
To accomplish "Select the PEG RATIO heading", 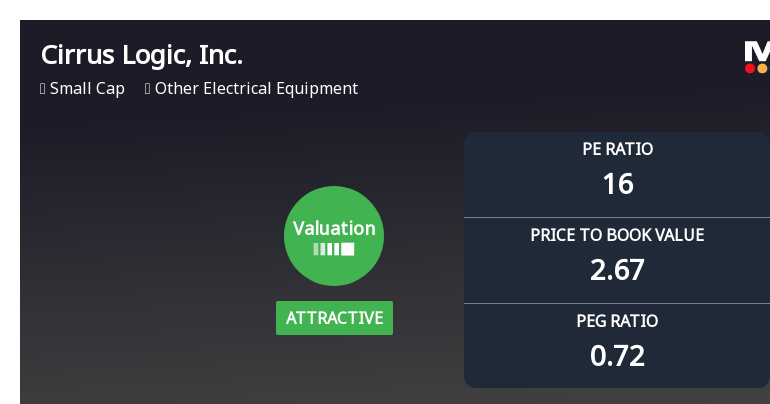I will coord(617,321).
